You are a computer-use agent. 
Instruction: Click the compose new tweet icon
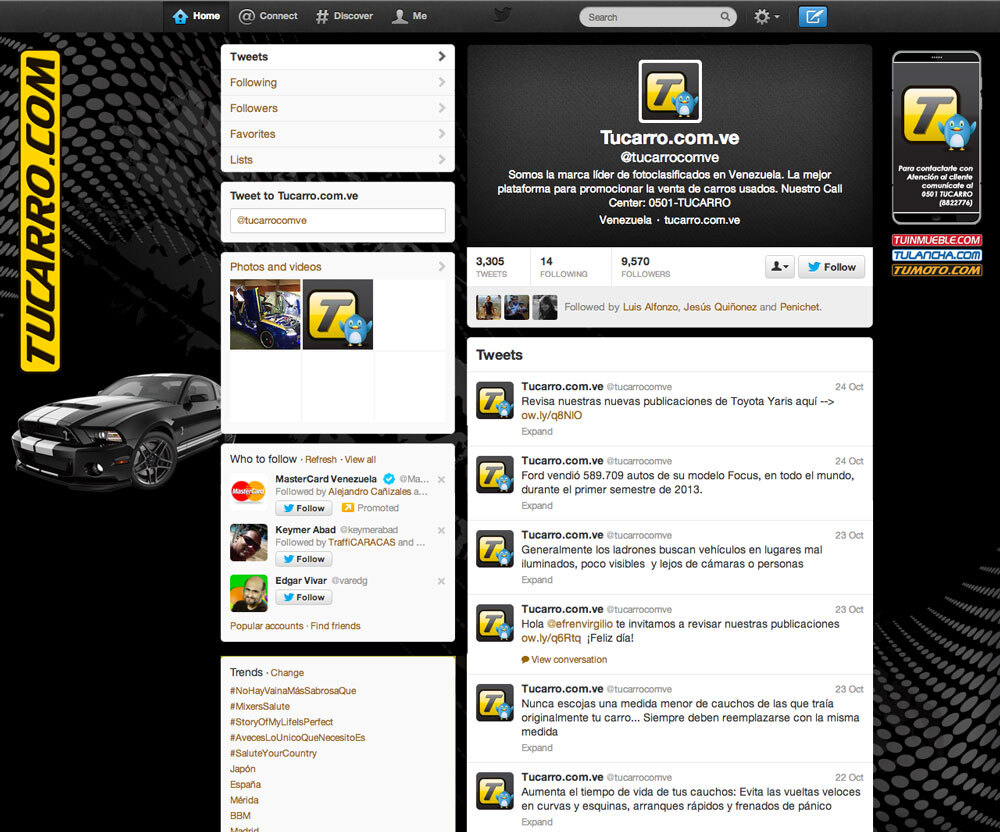click(x=813, y=16)
